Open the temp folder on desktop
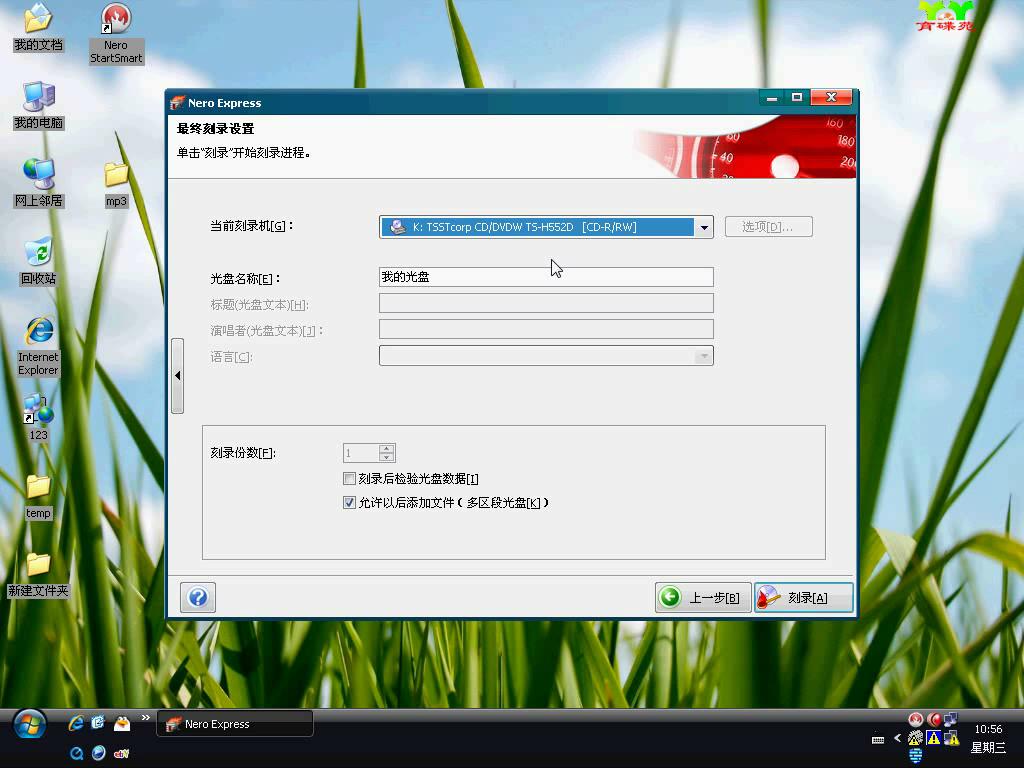Image resolution: width=1024 pixels, height=768 pixels. coord(38,496)
